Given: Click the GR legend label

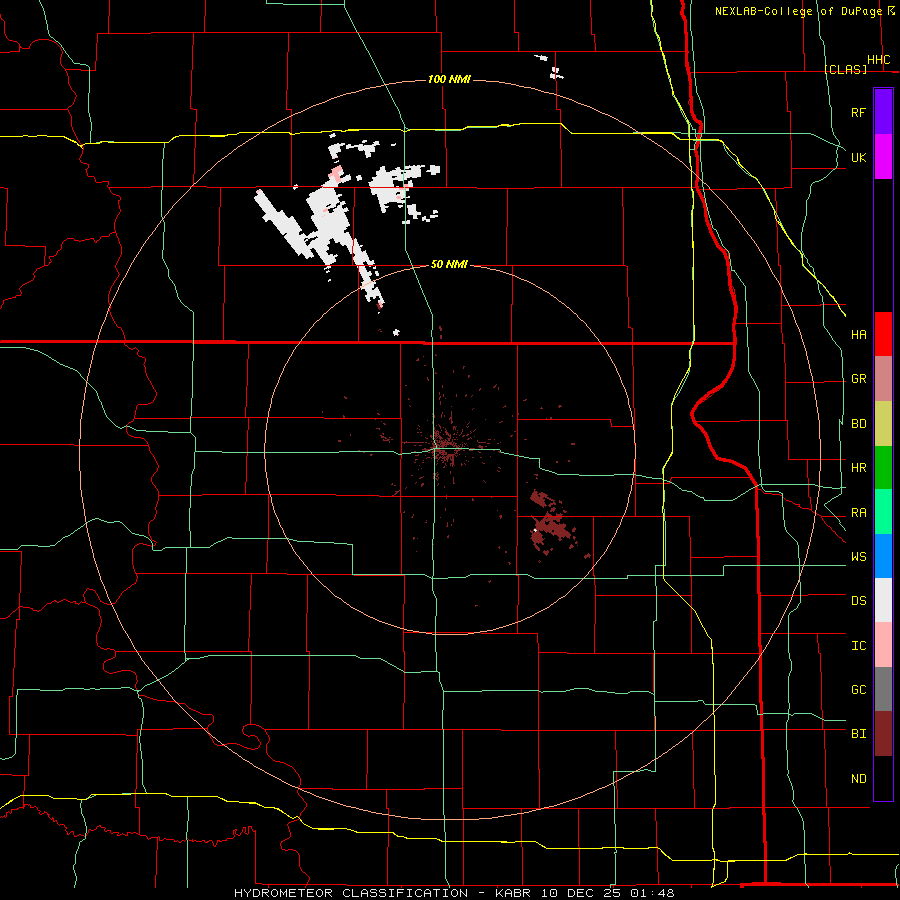Looking at the screenshot, I should 858,379.
